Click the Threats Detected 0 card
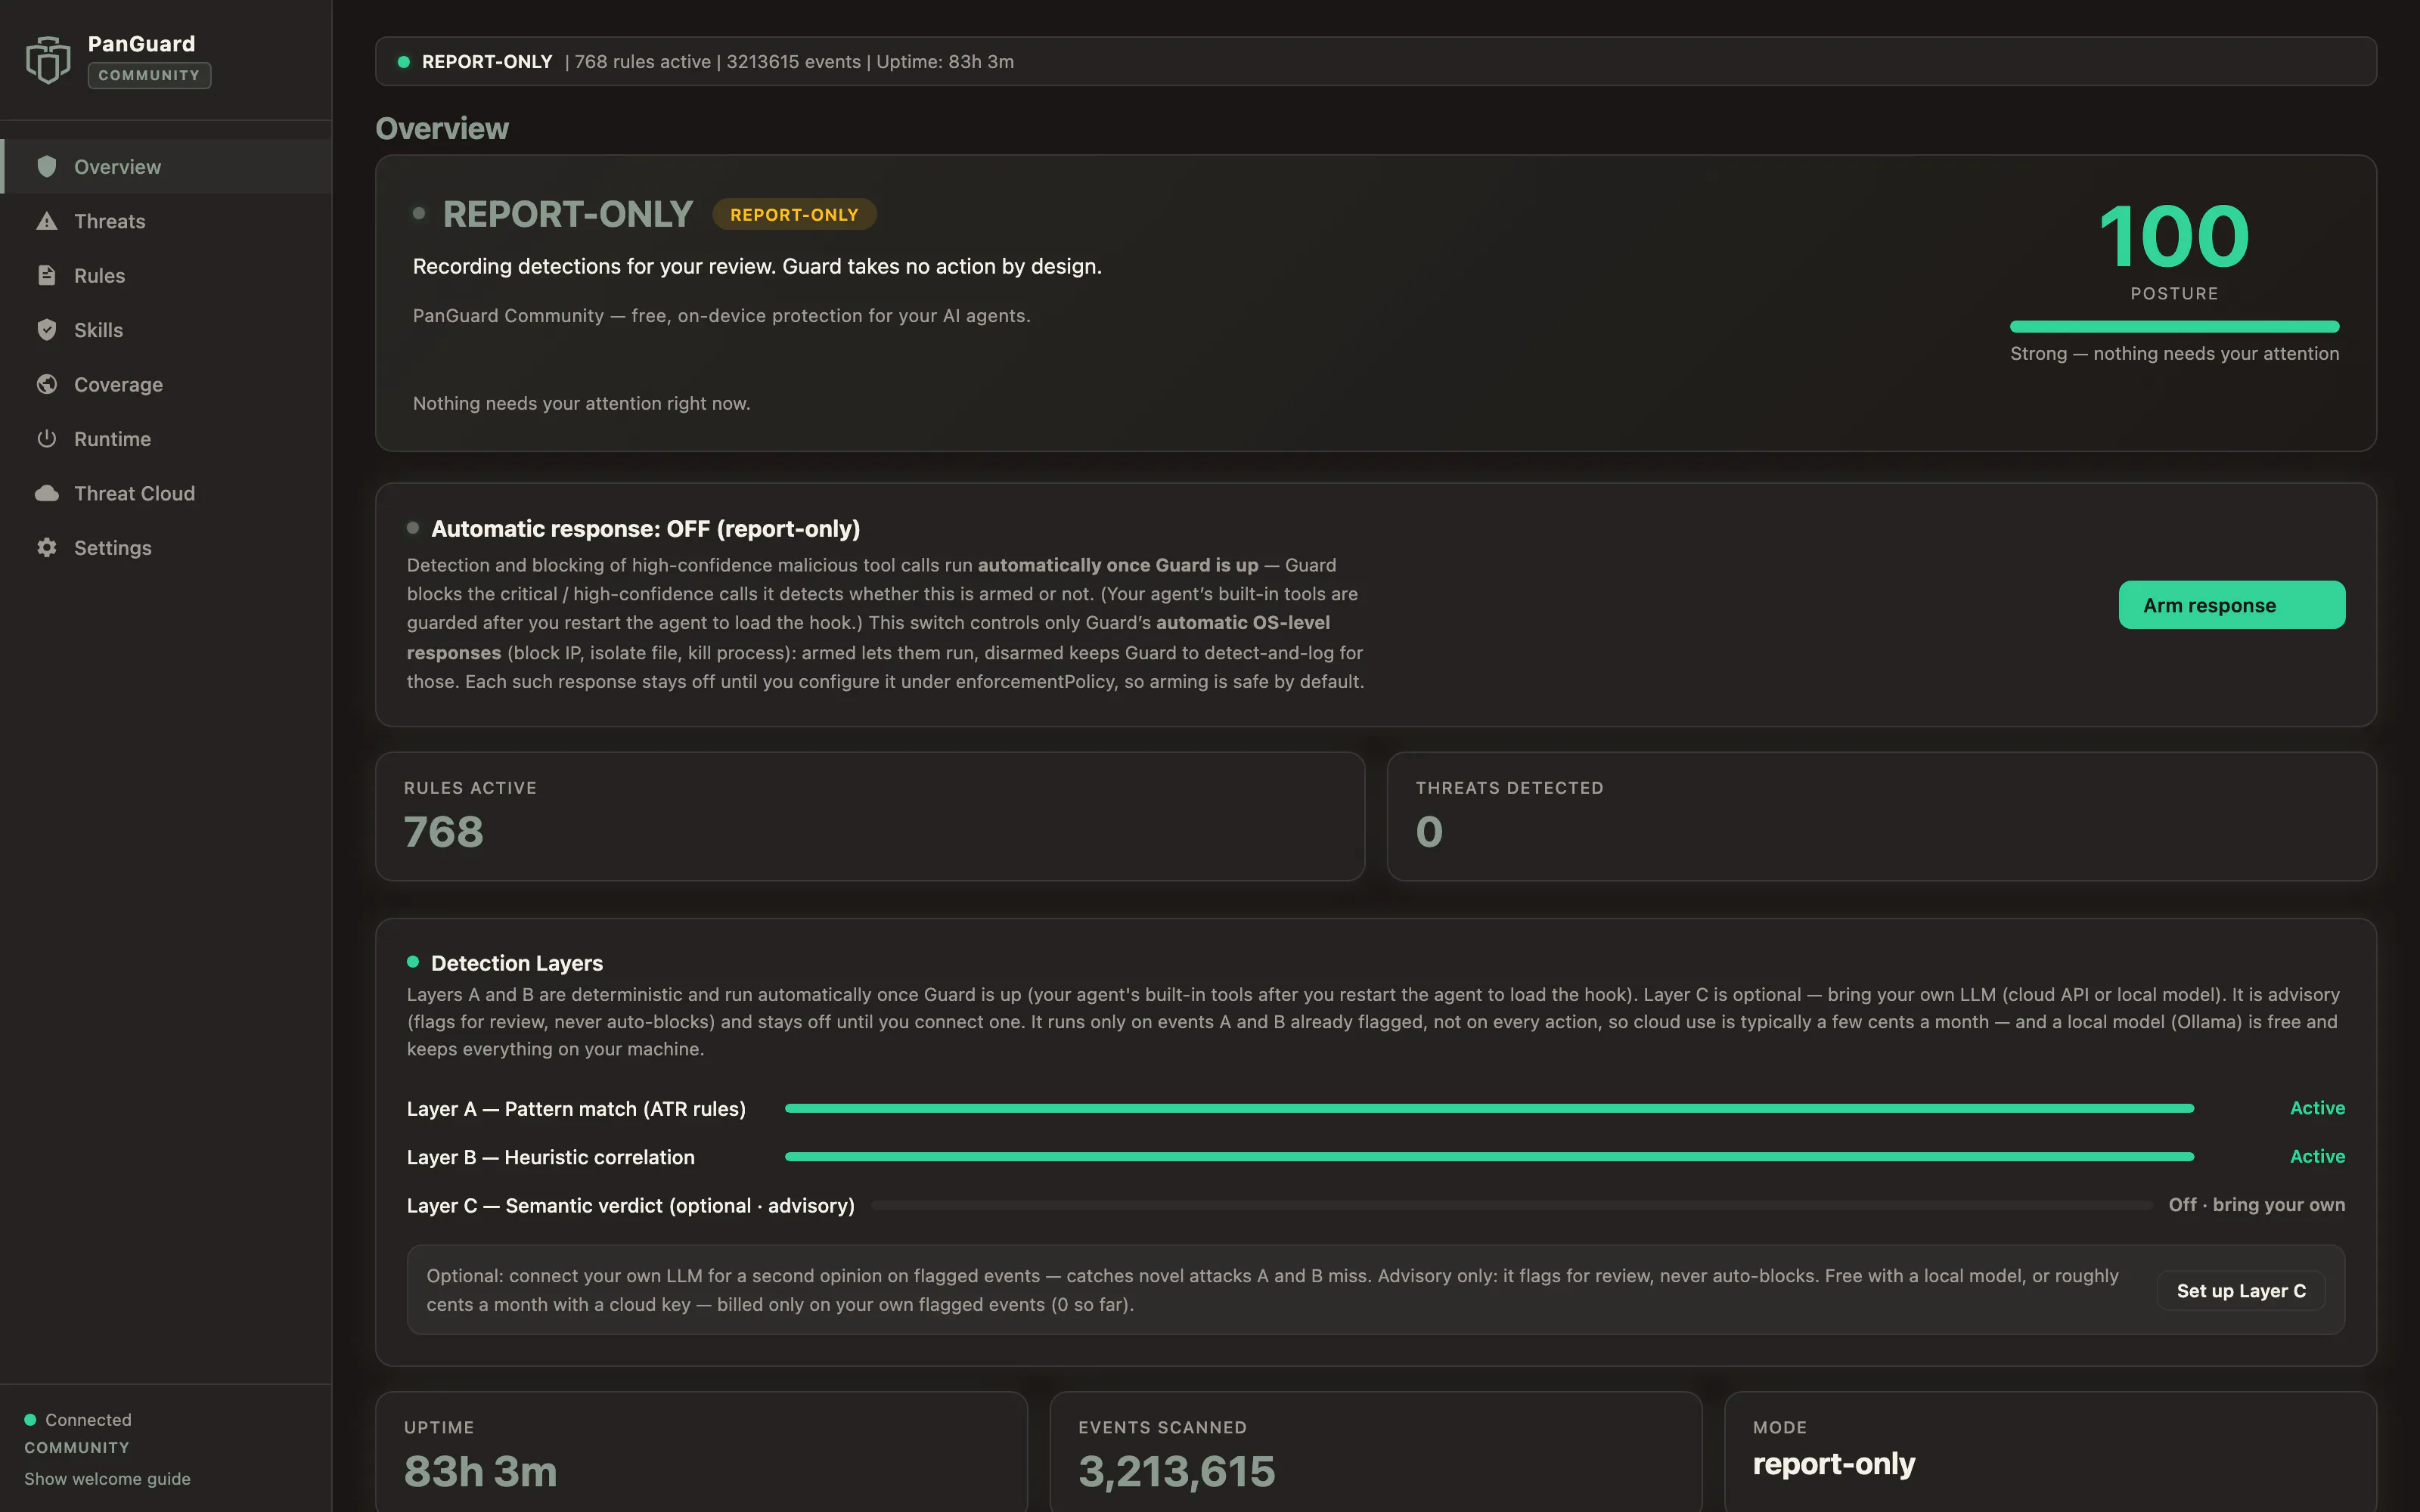The width and height of the screenshot is (2420, 1512). (x=1881, y=816)
